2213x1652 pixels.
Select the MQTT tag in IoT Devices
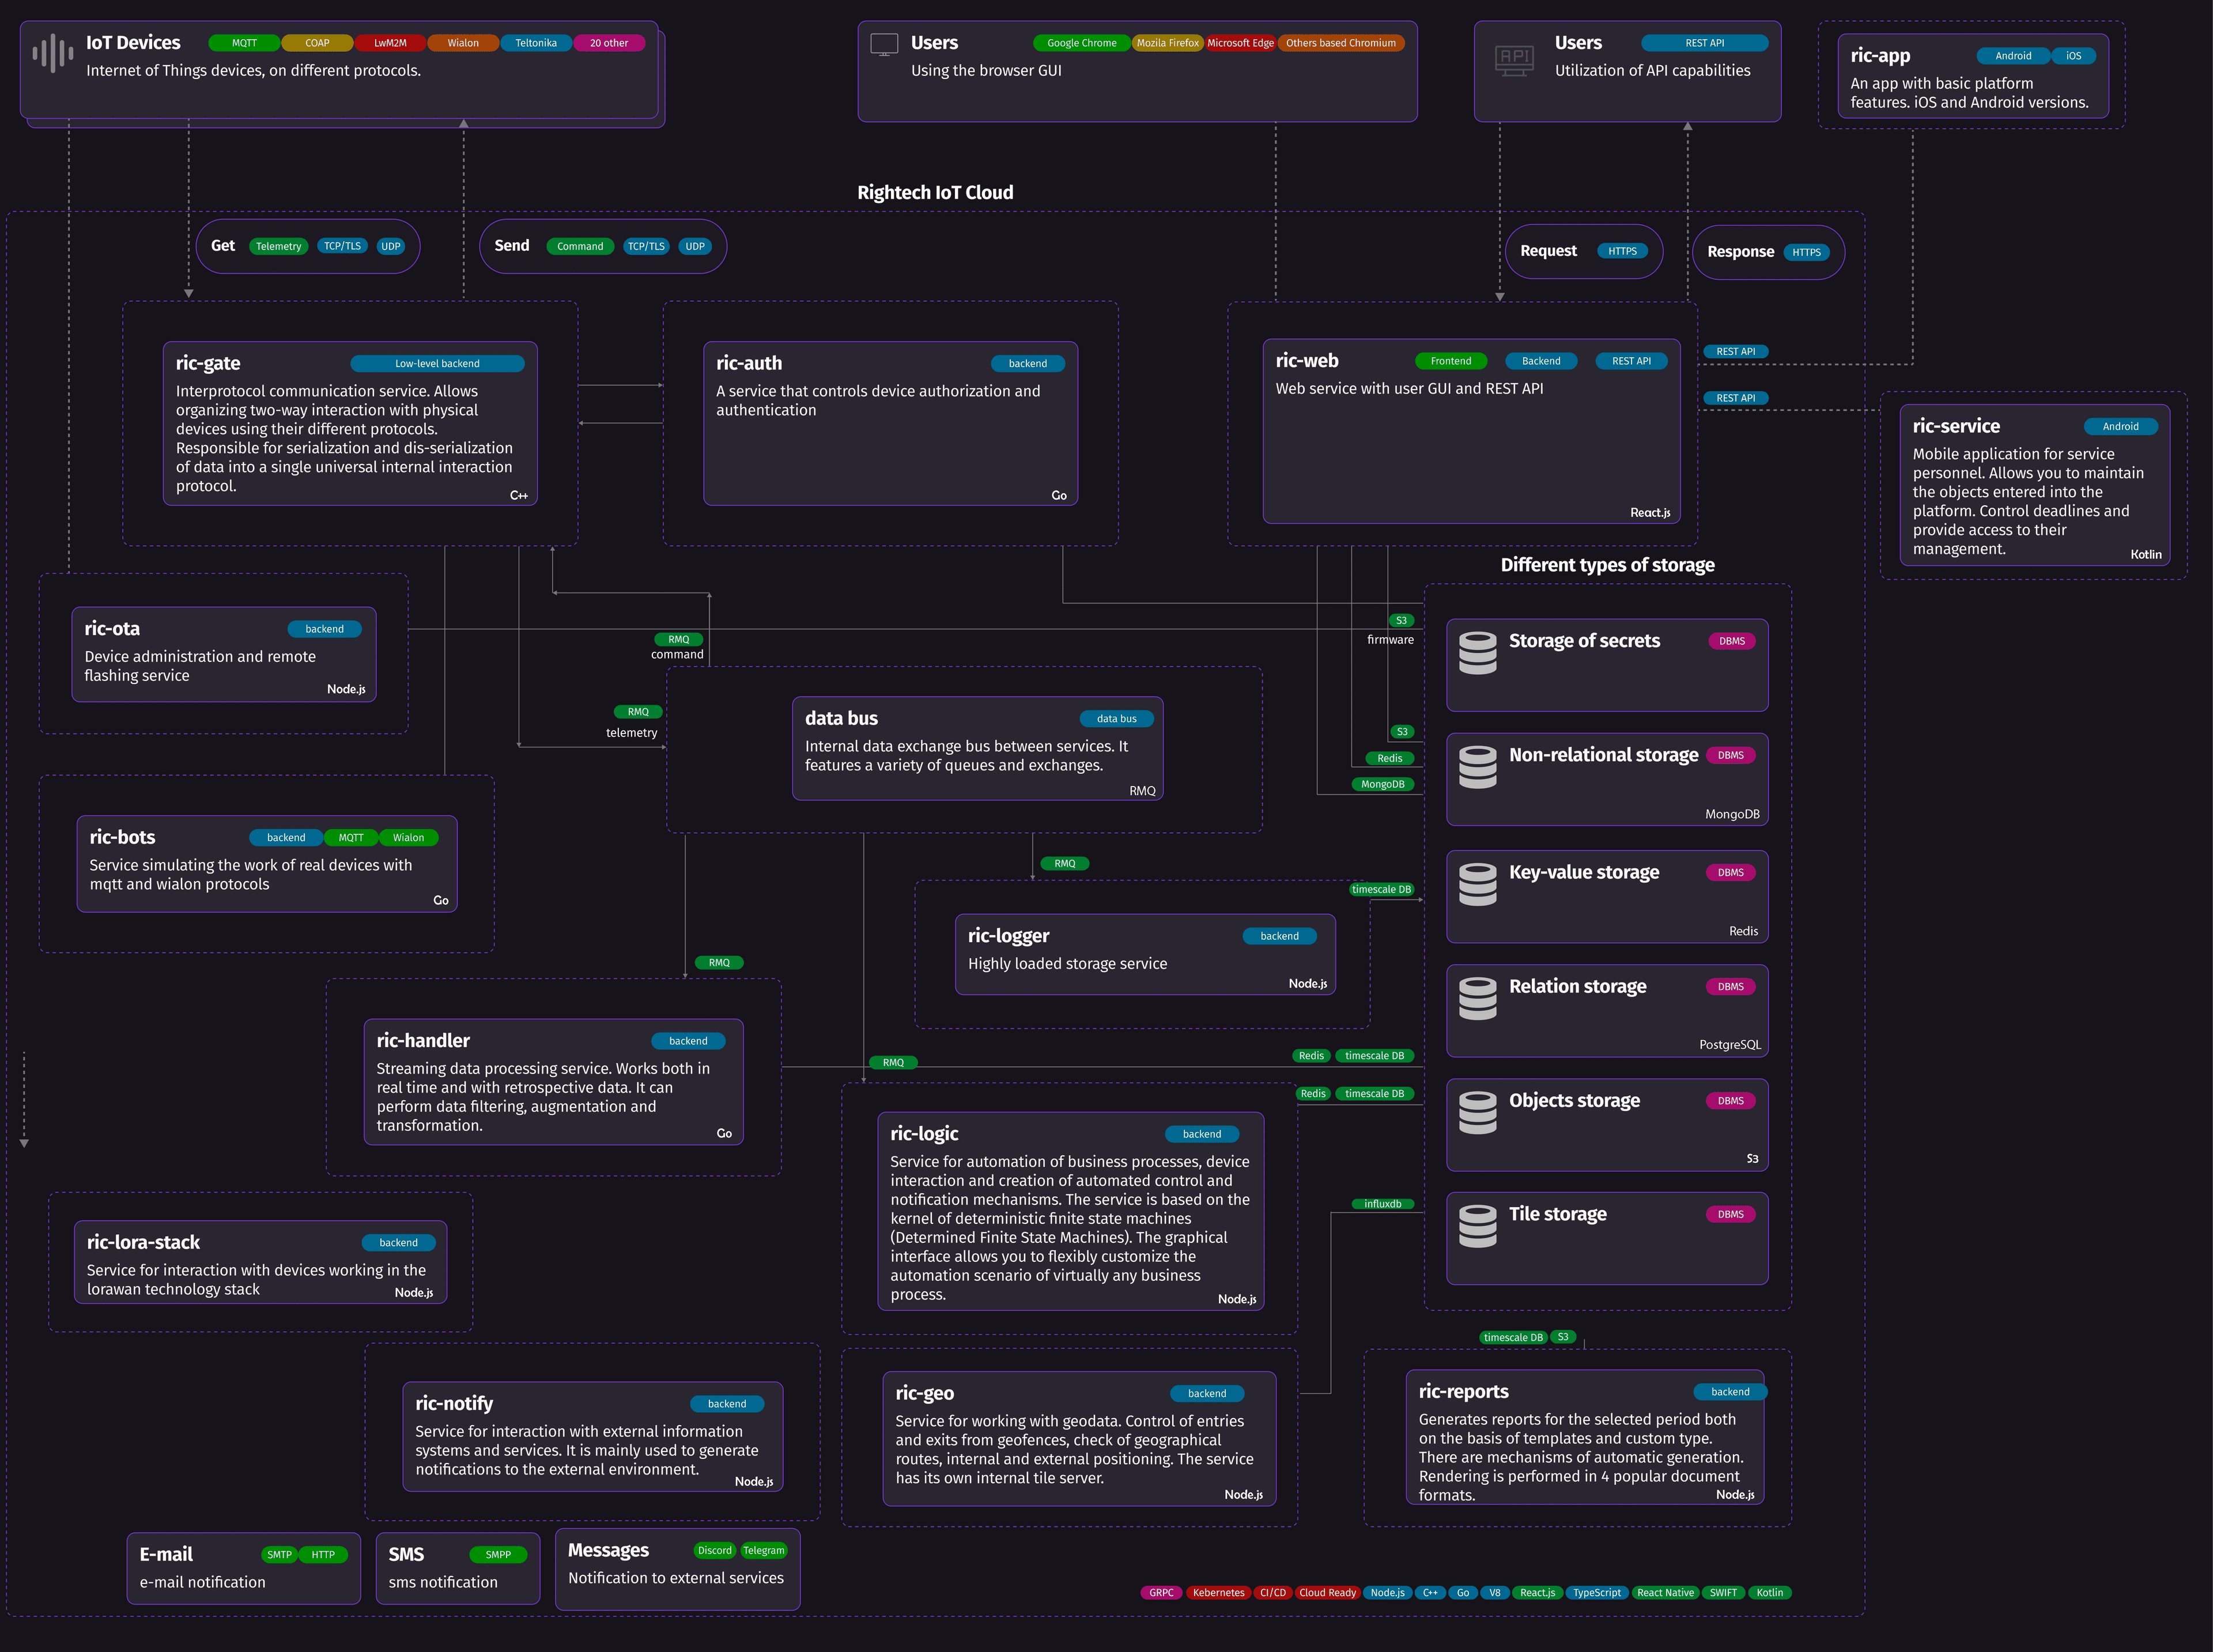[244, 43]
